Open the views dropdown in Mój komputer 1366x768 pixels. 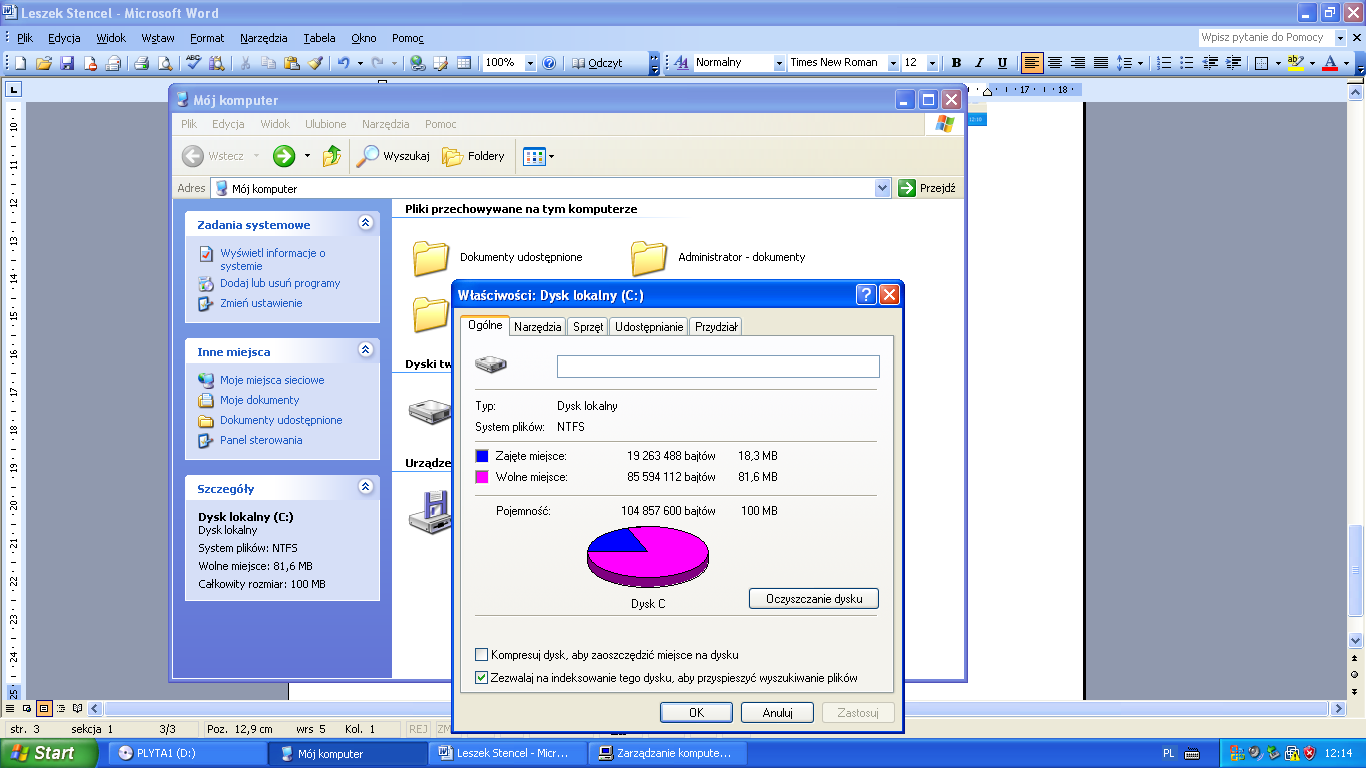551,156
